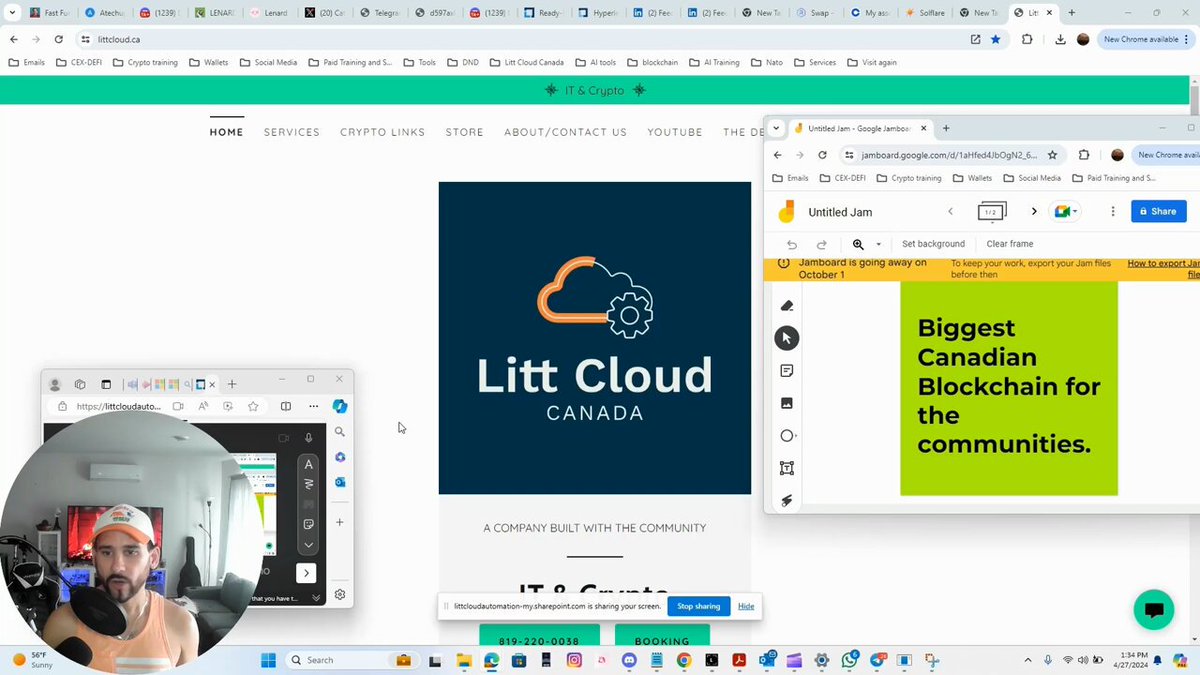Select the Jamboard select arrow tool
This screenshot has height=675, width=1200.
pyautogui.click(x=787, y=338)
